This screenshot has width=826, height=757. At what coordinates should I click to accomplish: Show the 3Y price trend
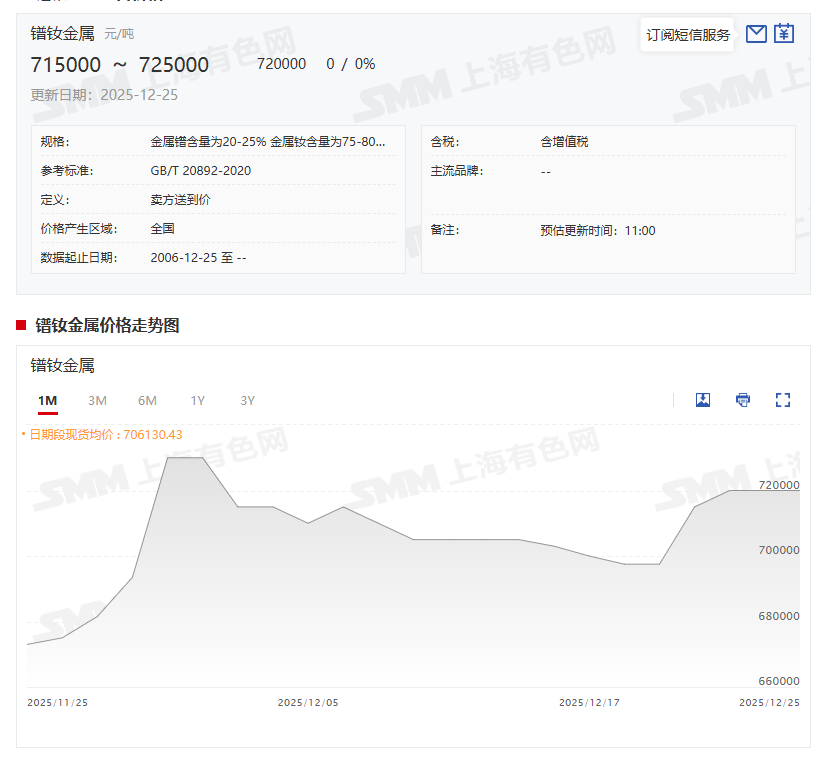coord(248,401)
